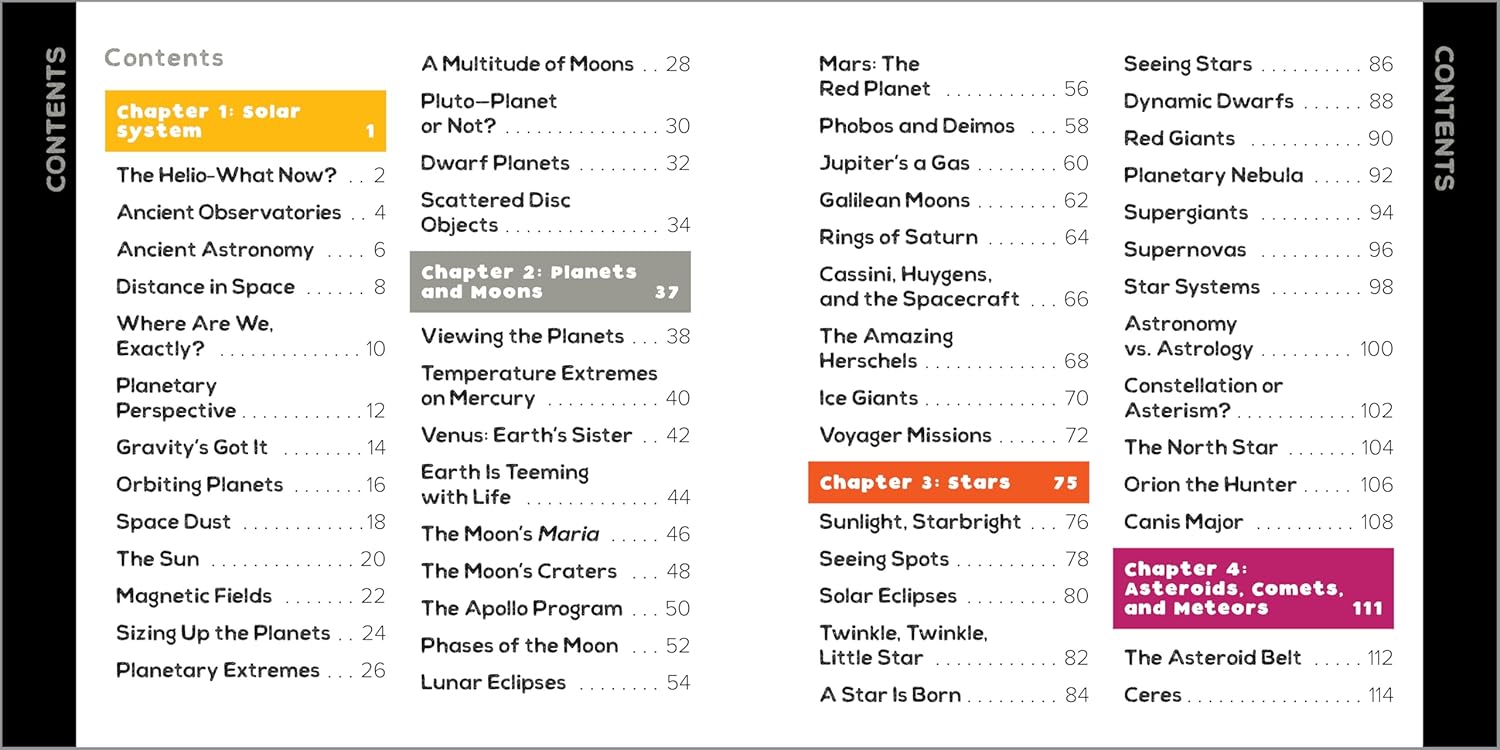
Task: Select the Lunar Eclipses entry
Action: tap(555, 683)
